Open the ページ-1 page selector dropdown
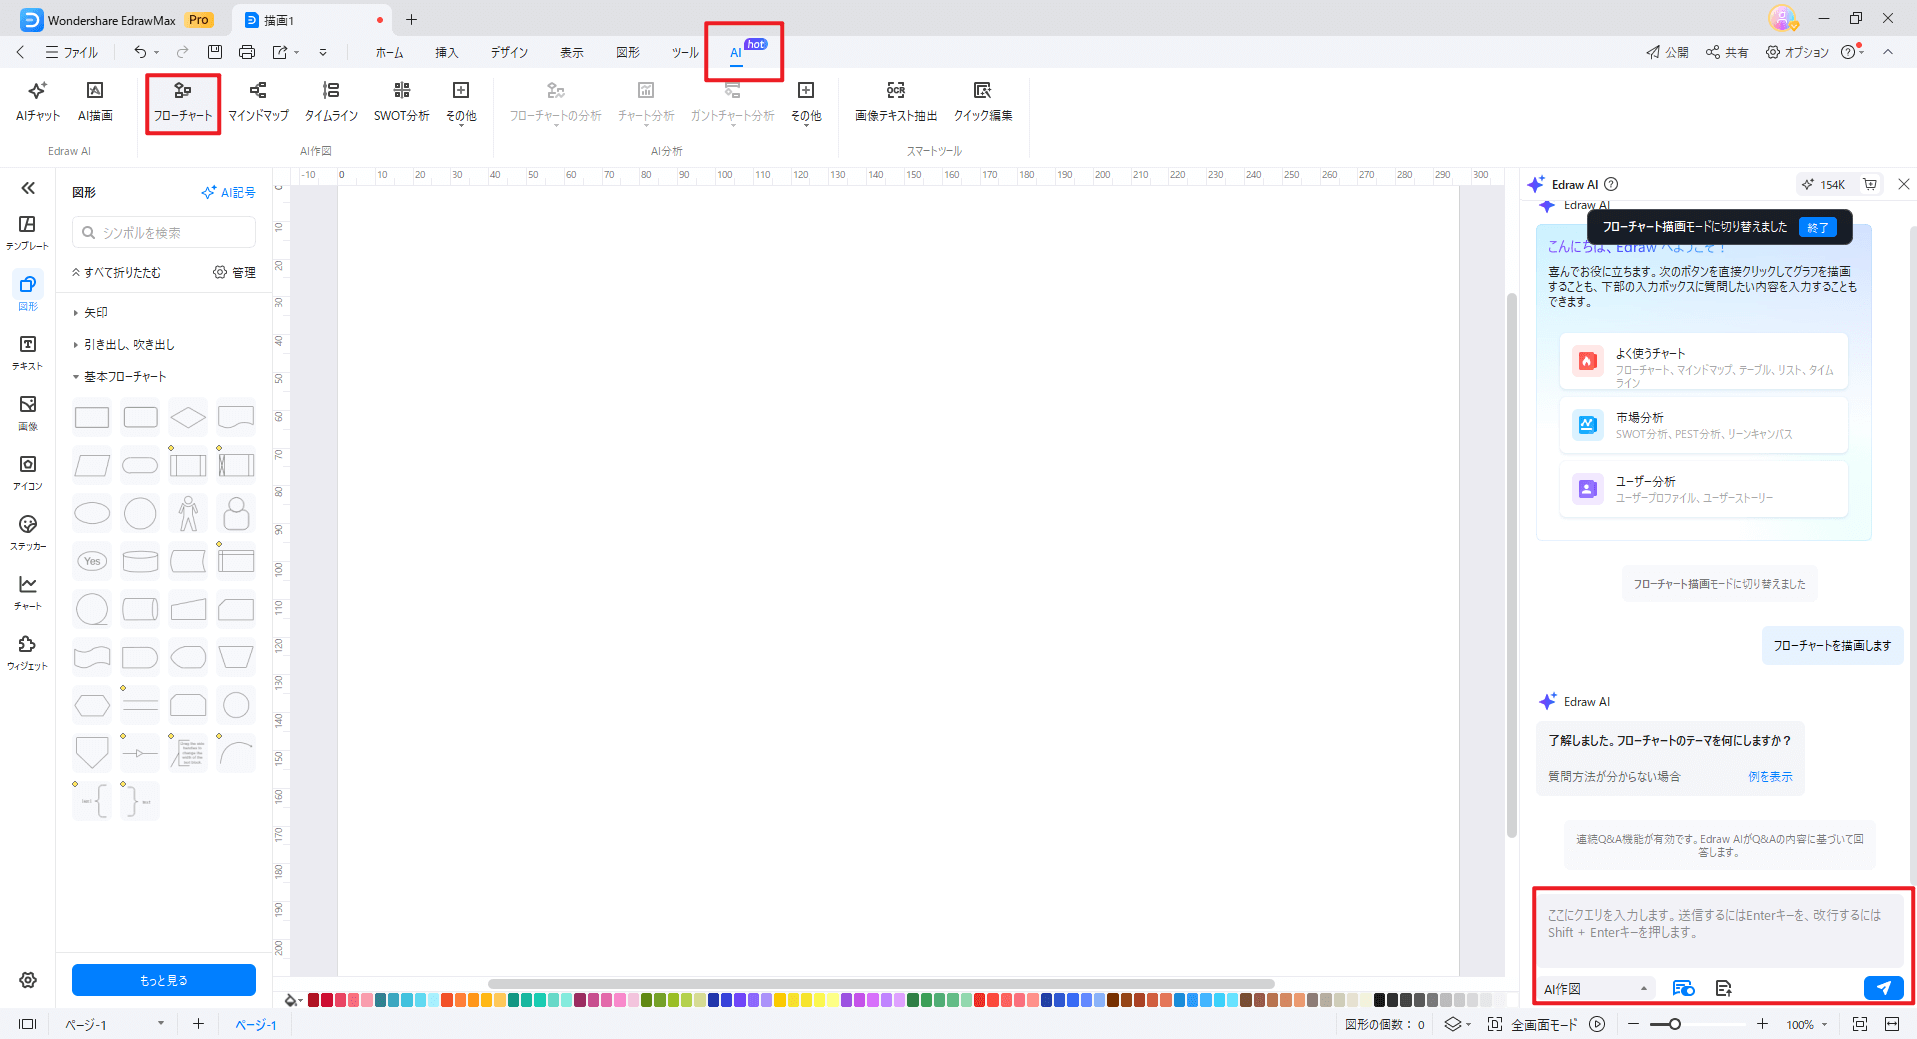This screenshot has height=1039, width=1917. tap(114, 1024)
